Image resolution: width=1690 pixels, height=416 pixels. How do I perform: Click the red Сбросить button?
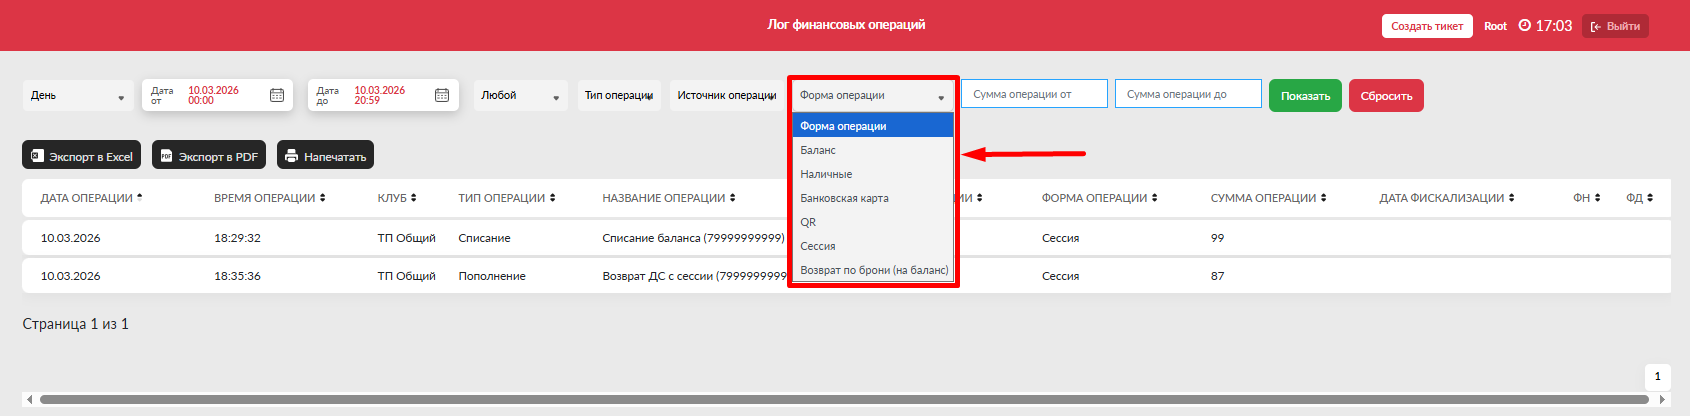click(x=1386, y=96)
